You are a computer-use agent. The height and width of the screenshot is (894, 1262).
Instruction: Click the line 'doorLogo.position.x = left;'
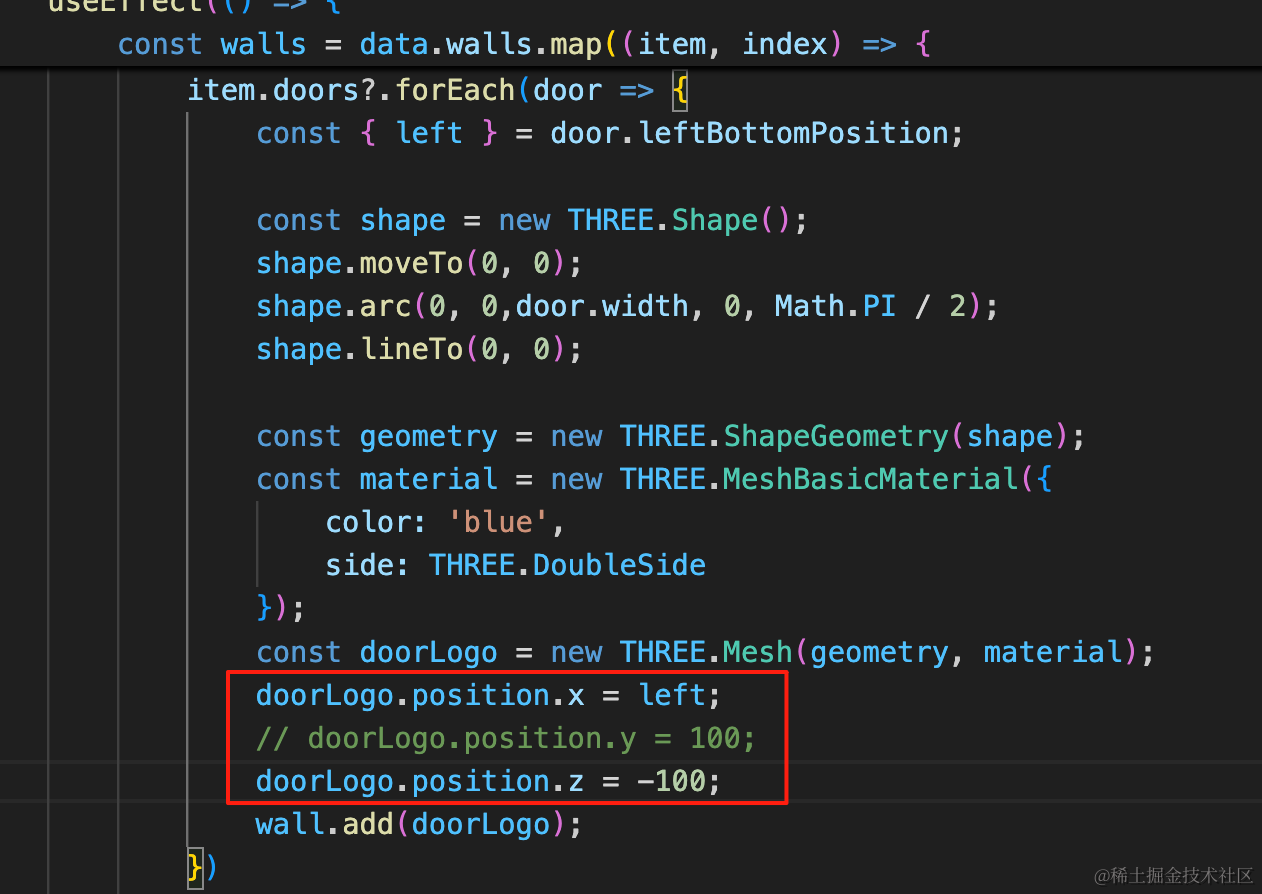click(489, 695)
